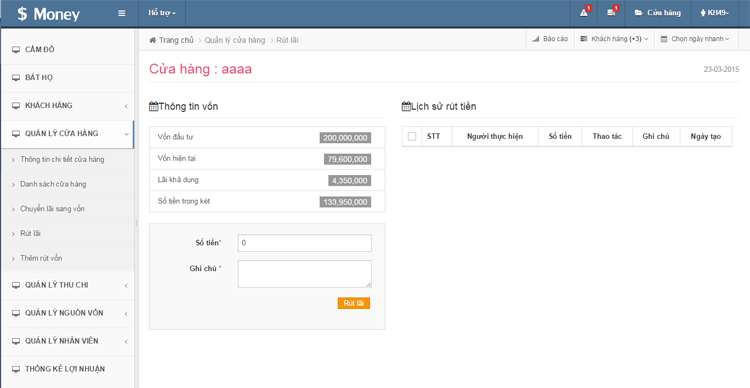The image size is (750, 388).
Task: Click the calendar icon beside Thông tin vốn
Action: (154, 107)
